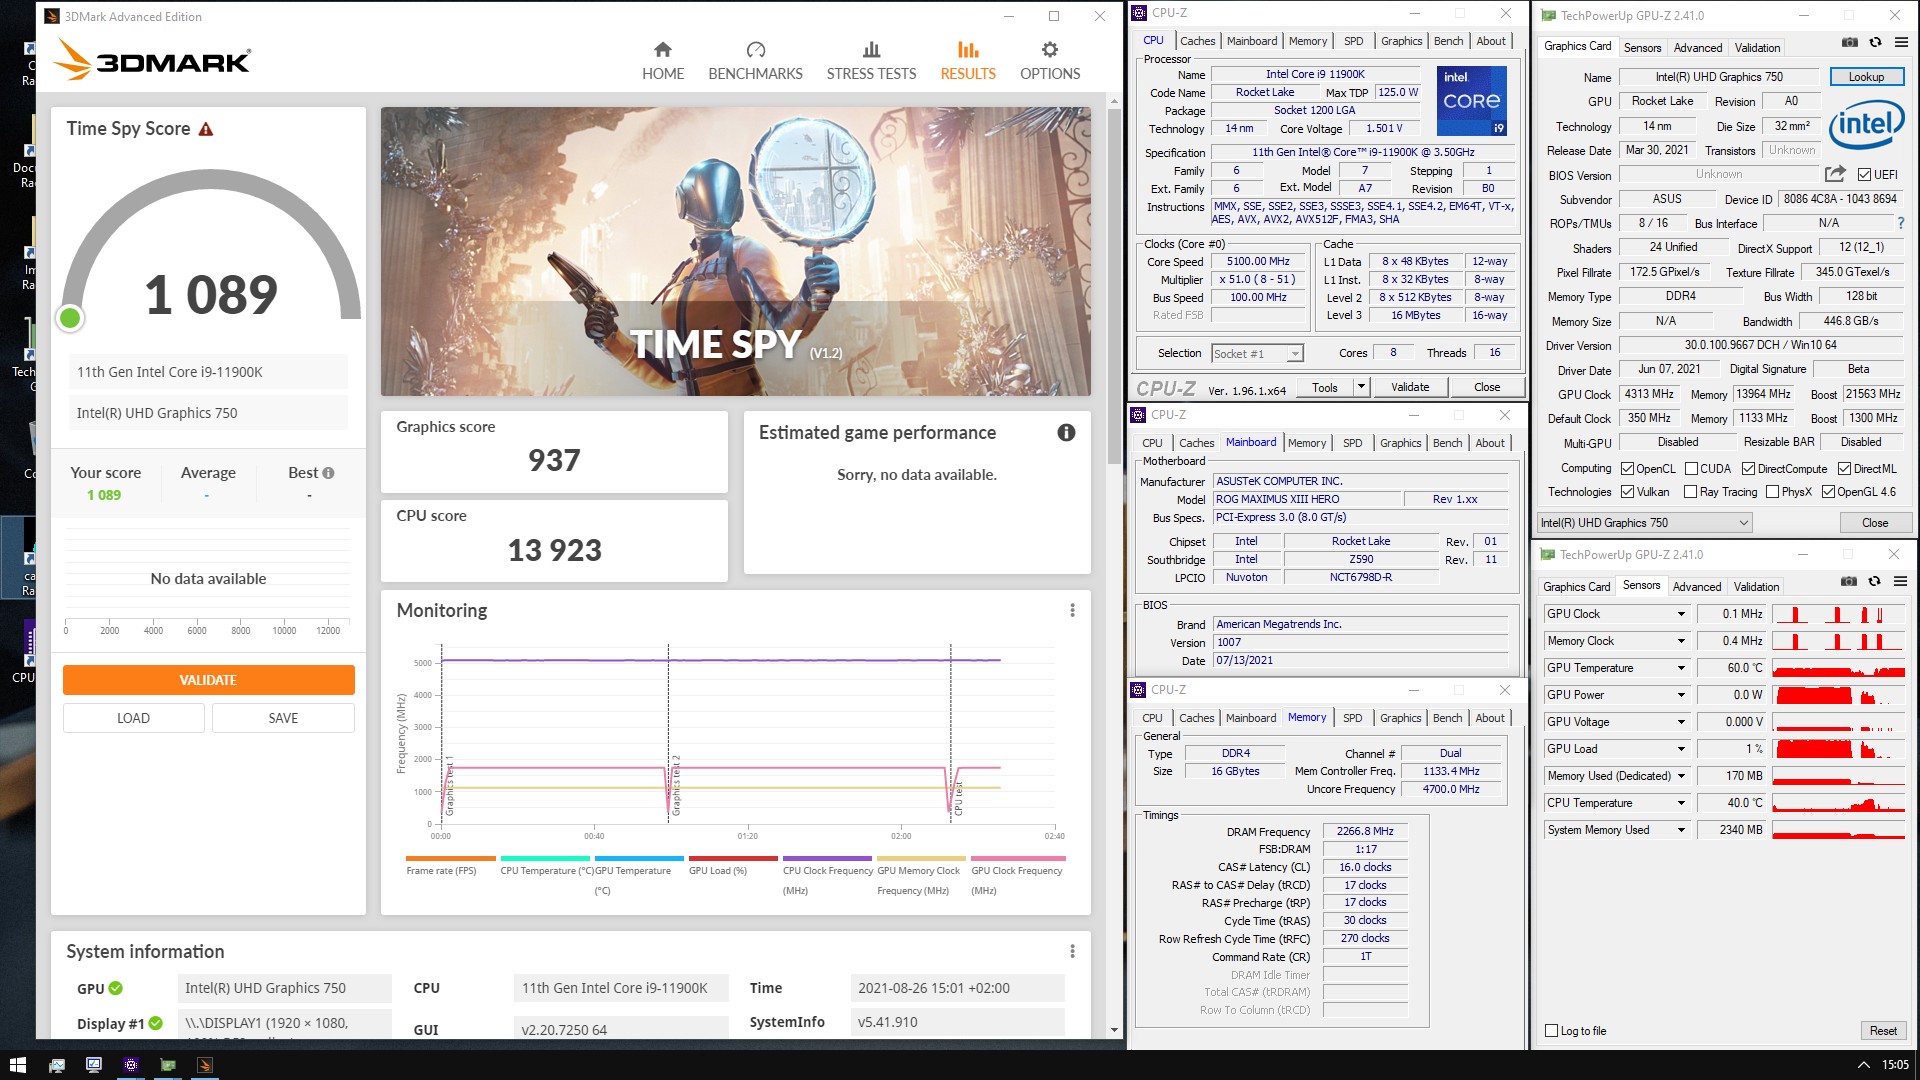
Task: Click the scroll down arrow in 3DMark
Action: [1113, 1030]
